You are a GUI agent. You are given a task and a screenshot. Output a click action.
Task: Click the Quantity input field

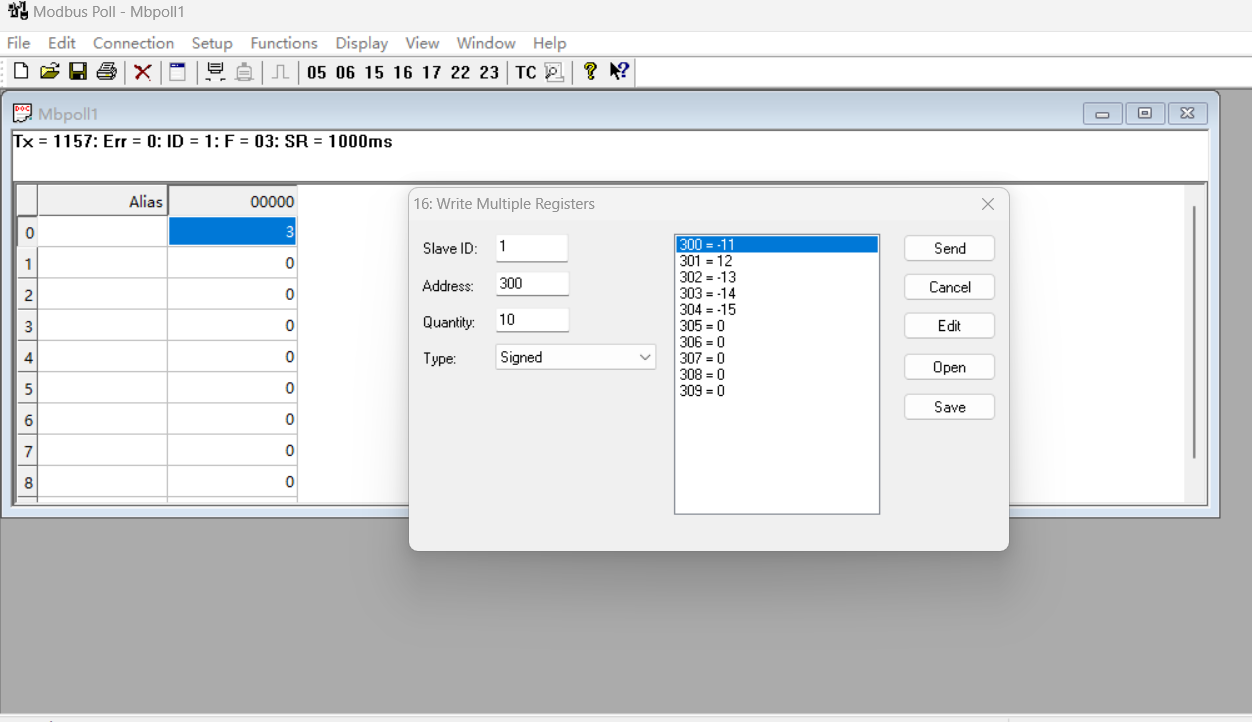tap(532, 320)
